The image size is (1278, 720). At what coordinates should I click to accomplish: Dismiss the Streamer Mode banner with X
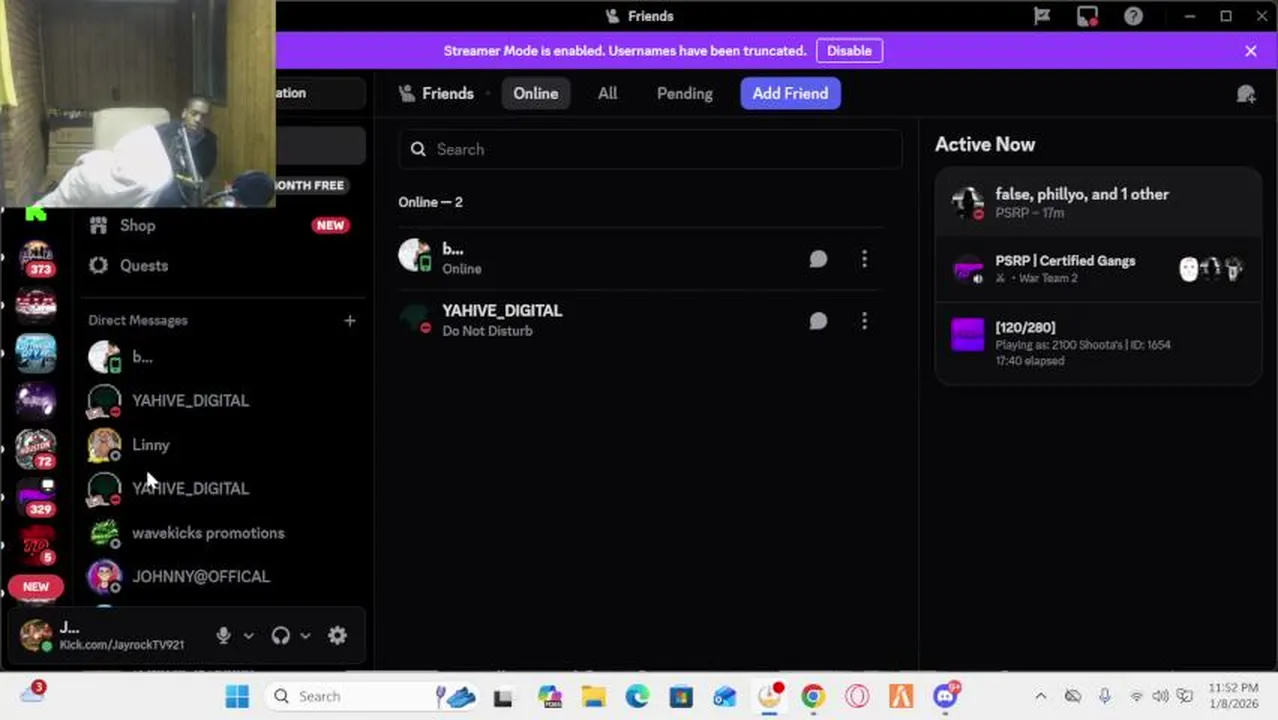[1250, 51]
